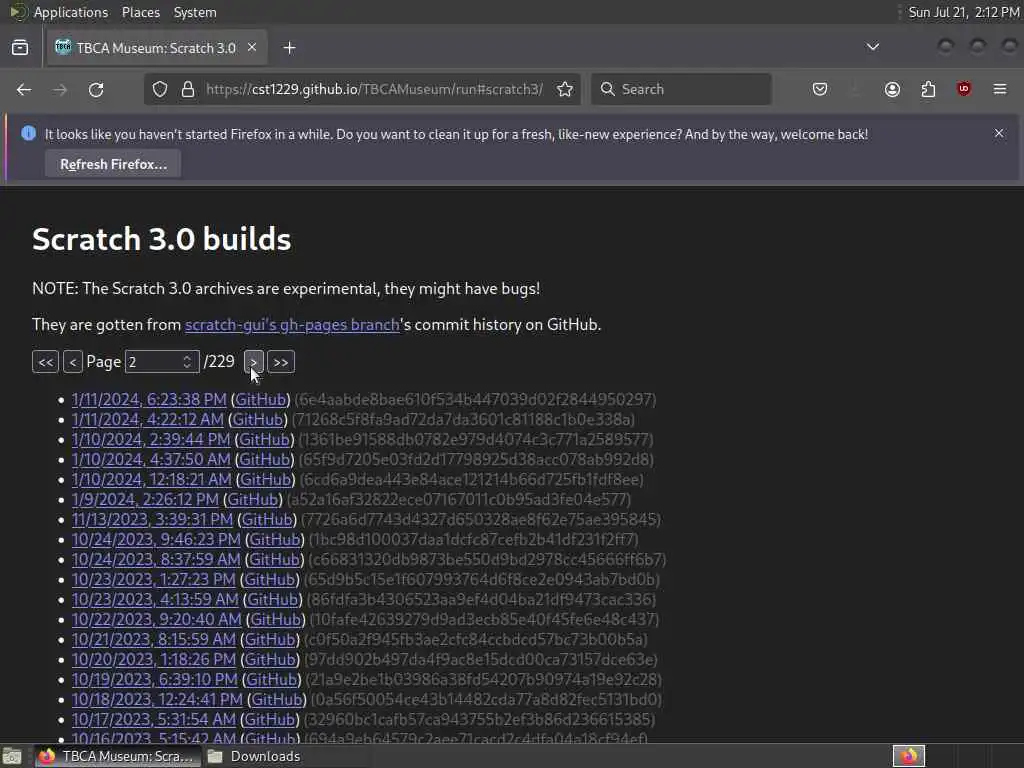
Task: Open GitHub link for 10/24/2023, 8:37:59 AM
Action: click(x=274, y=560)
